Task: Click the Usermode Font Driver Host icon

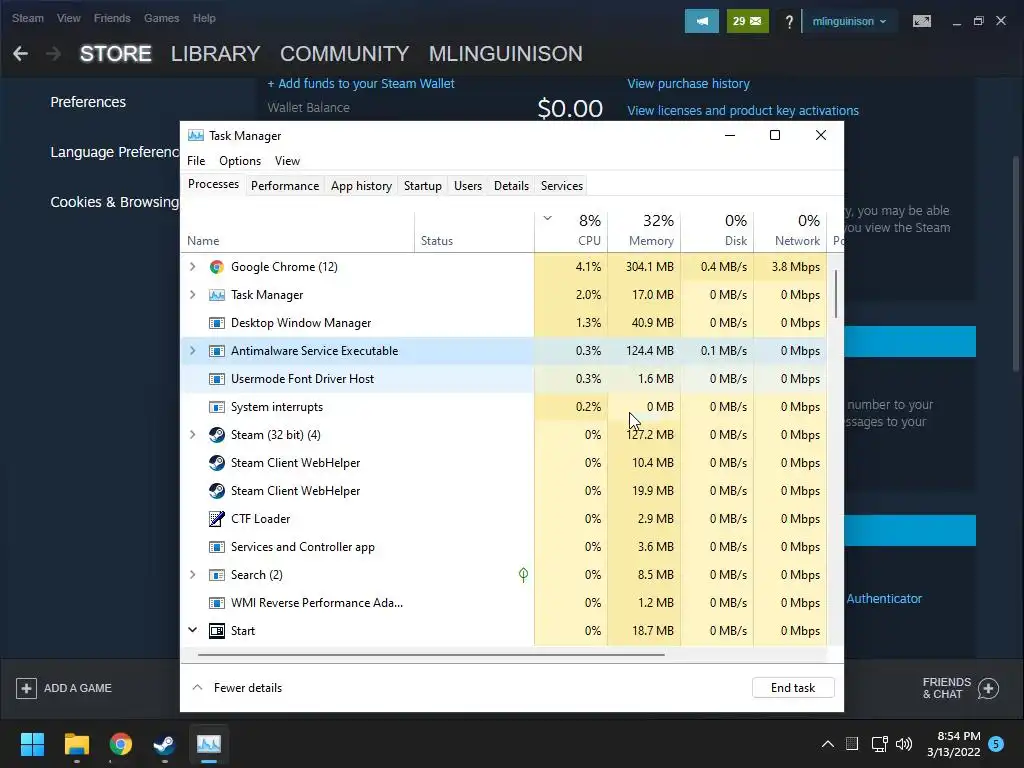Action: (x=216, y=379)
